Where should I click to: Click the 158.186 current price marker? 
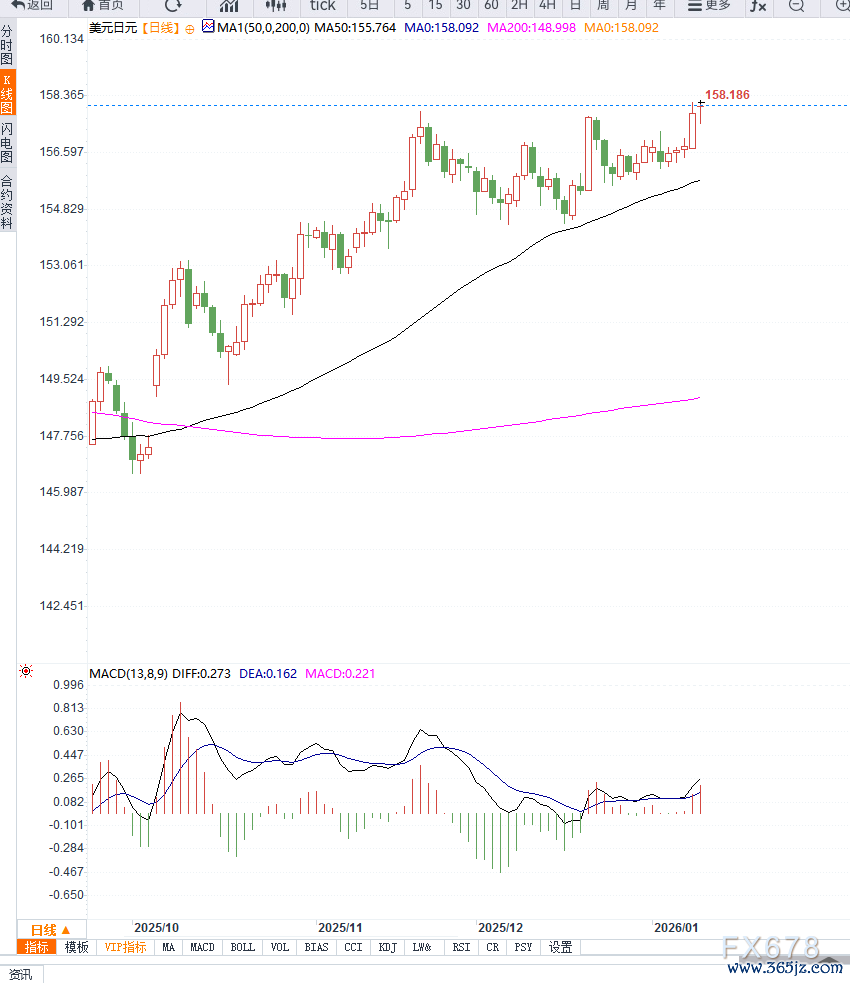coord(727,95)
